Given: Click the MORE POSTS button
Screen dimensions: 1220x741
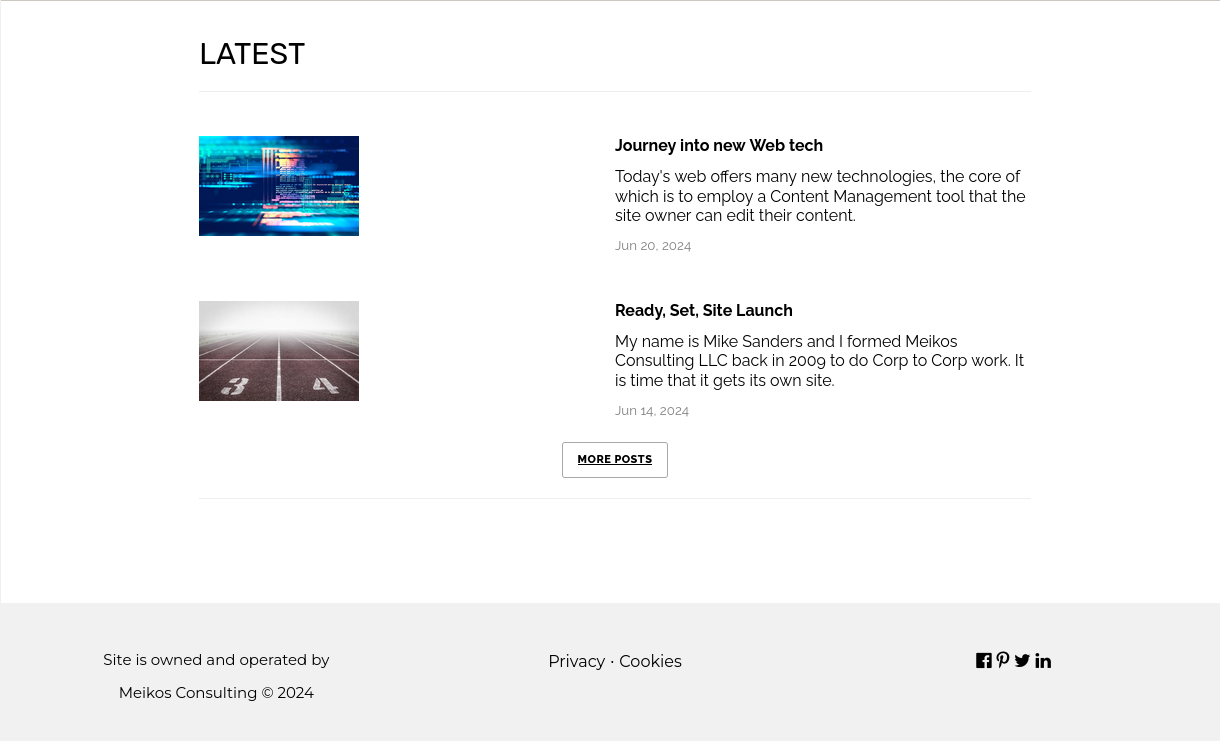Looking at the screenshot, I should [x=614, y=460].
